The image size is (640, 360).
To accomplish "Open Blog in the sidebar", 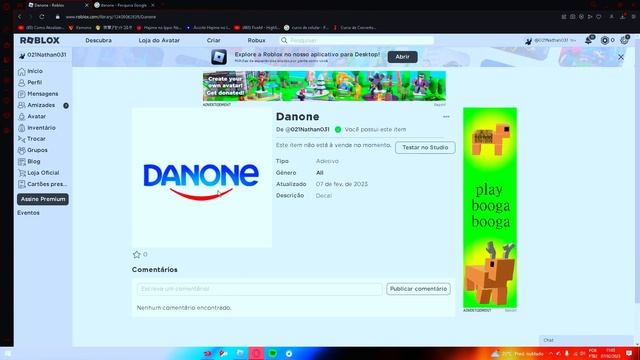I will [29, 162].
